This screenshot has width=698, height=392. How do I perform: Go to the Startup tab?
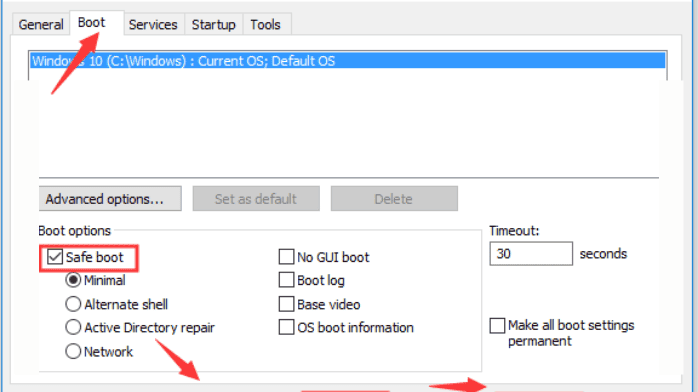tap(213, 24)
